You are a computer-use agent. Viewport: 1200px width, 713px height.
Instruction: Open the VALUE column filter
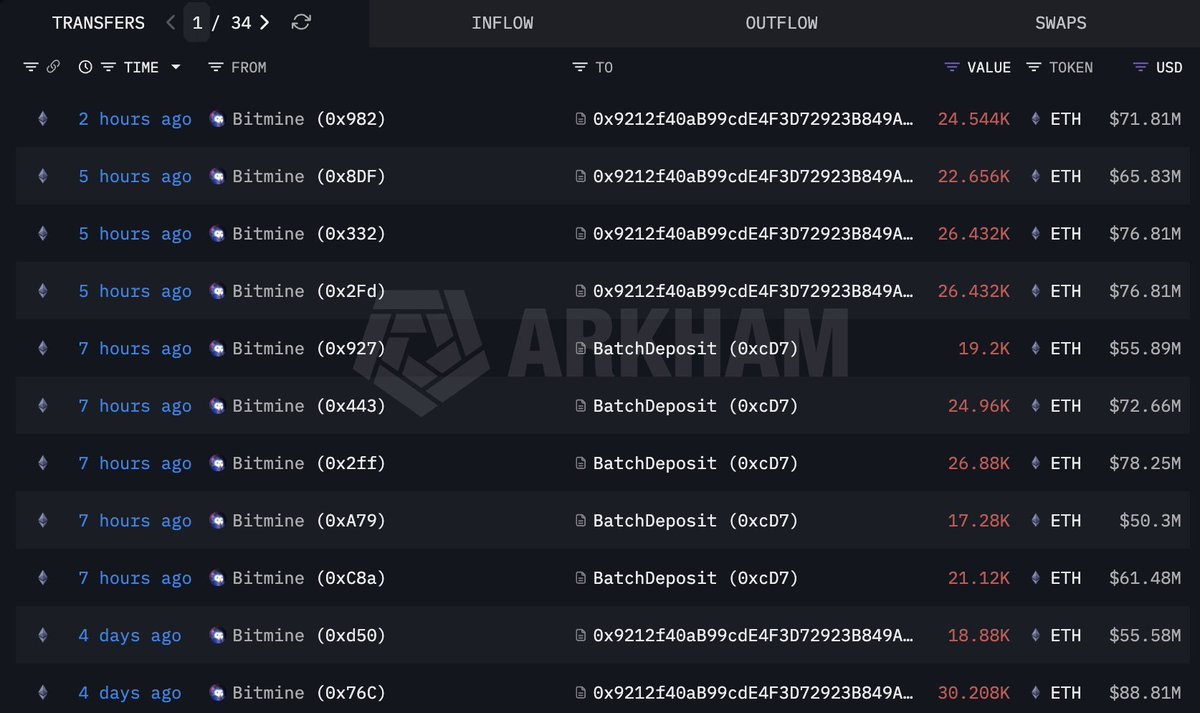[950, 67]
